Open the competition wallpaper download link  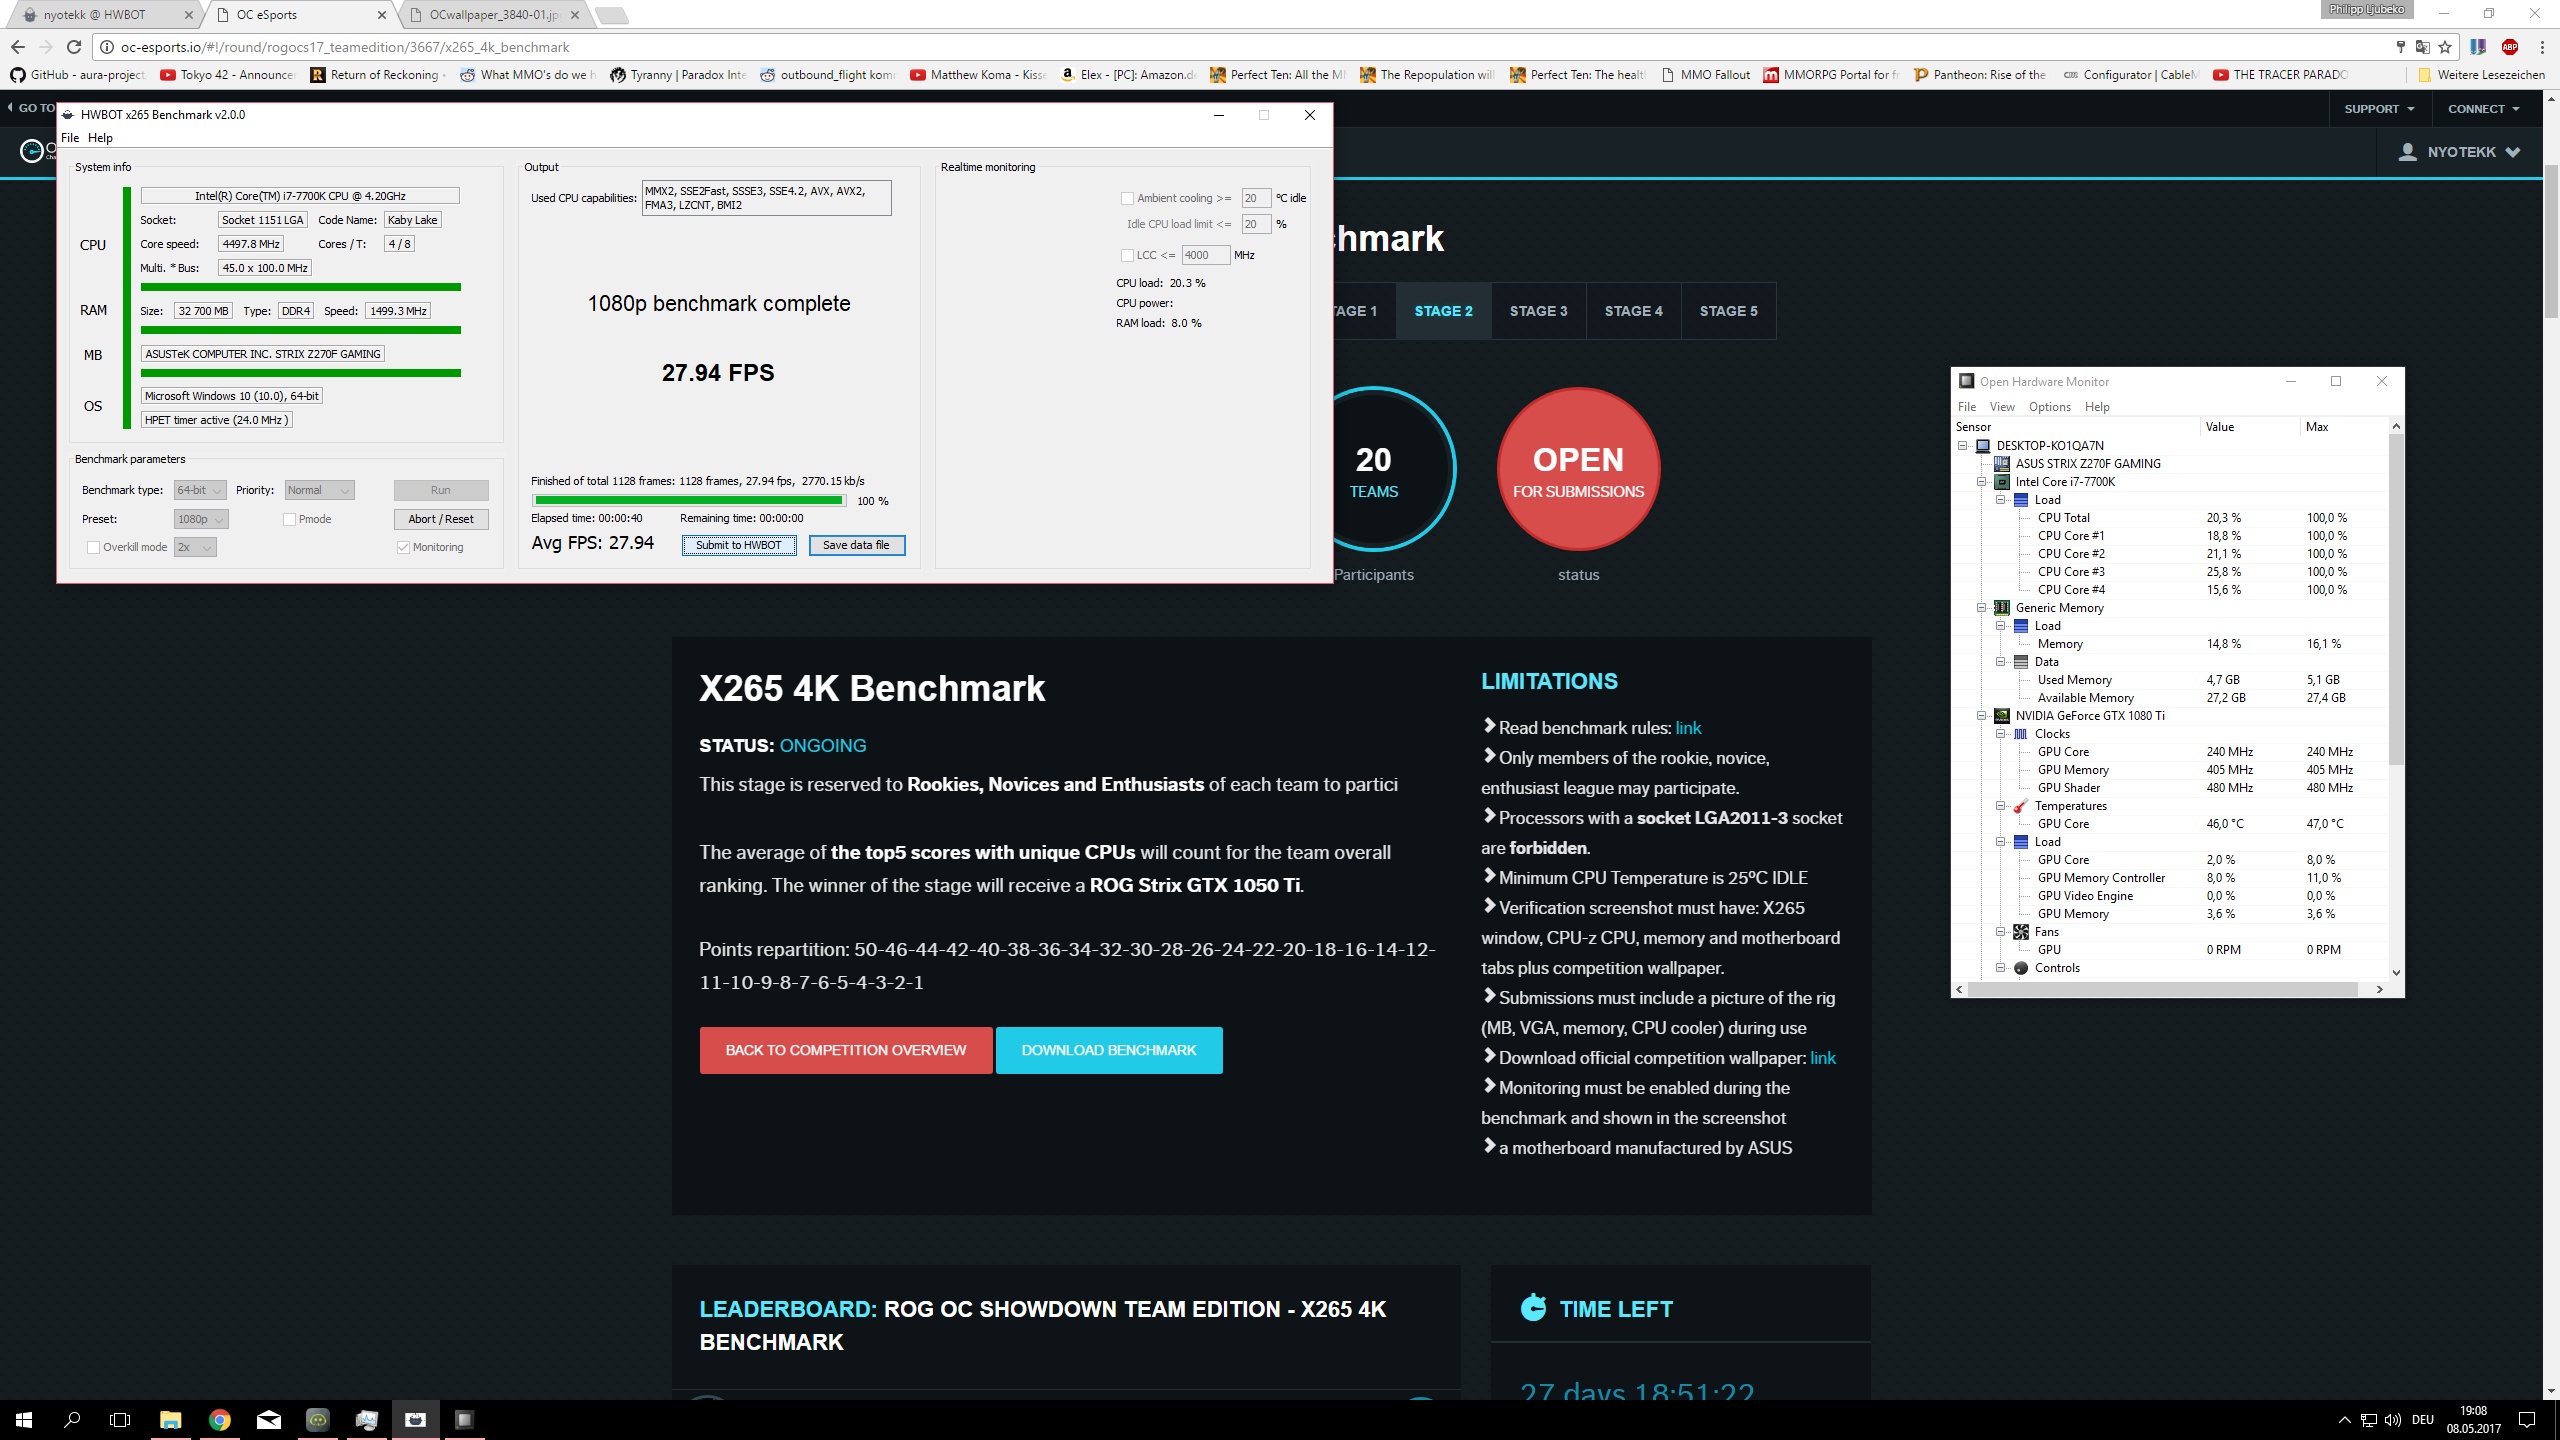click(1823, 1058)
